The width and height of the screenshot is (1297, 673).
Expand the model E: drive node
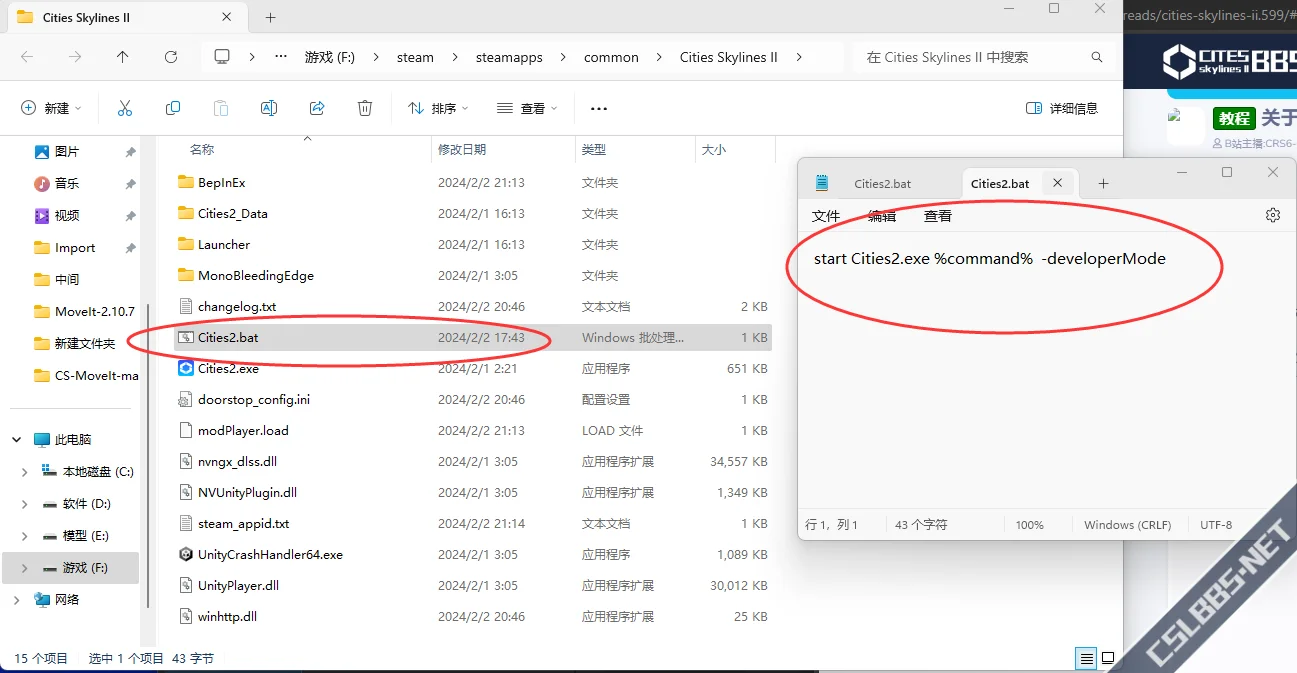point(25,535)
